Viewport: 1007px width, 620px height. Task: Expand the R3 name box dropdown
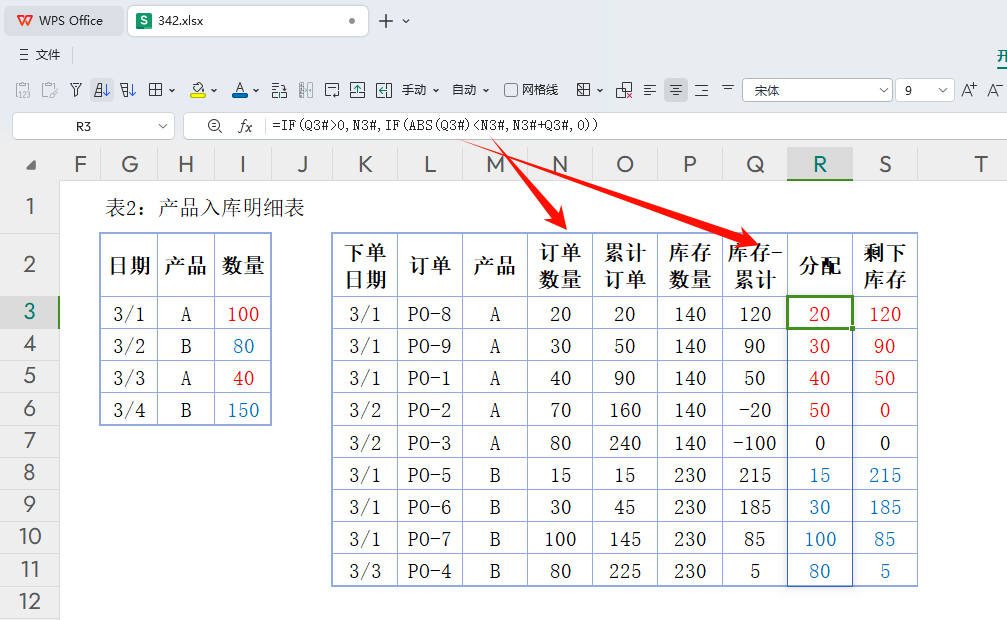tap(162, 127)
